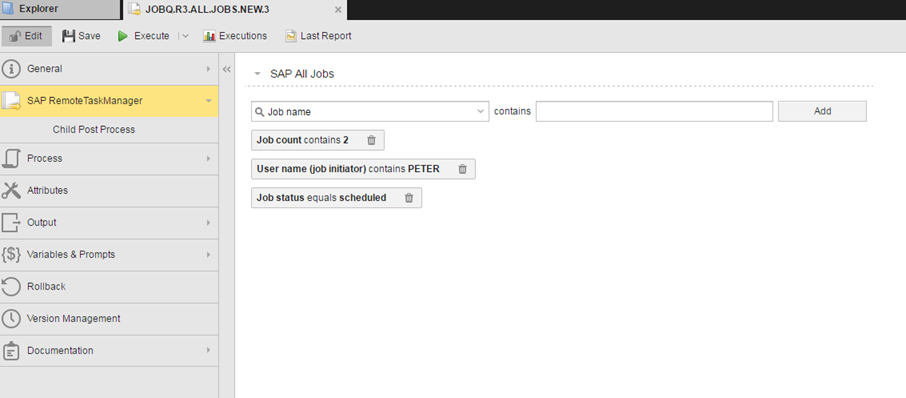Delete the Job status scheduled filter
Screen dimensions: 906x398
tap(409, 198)
